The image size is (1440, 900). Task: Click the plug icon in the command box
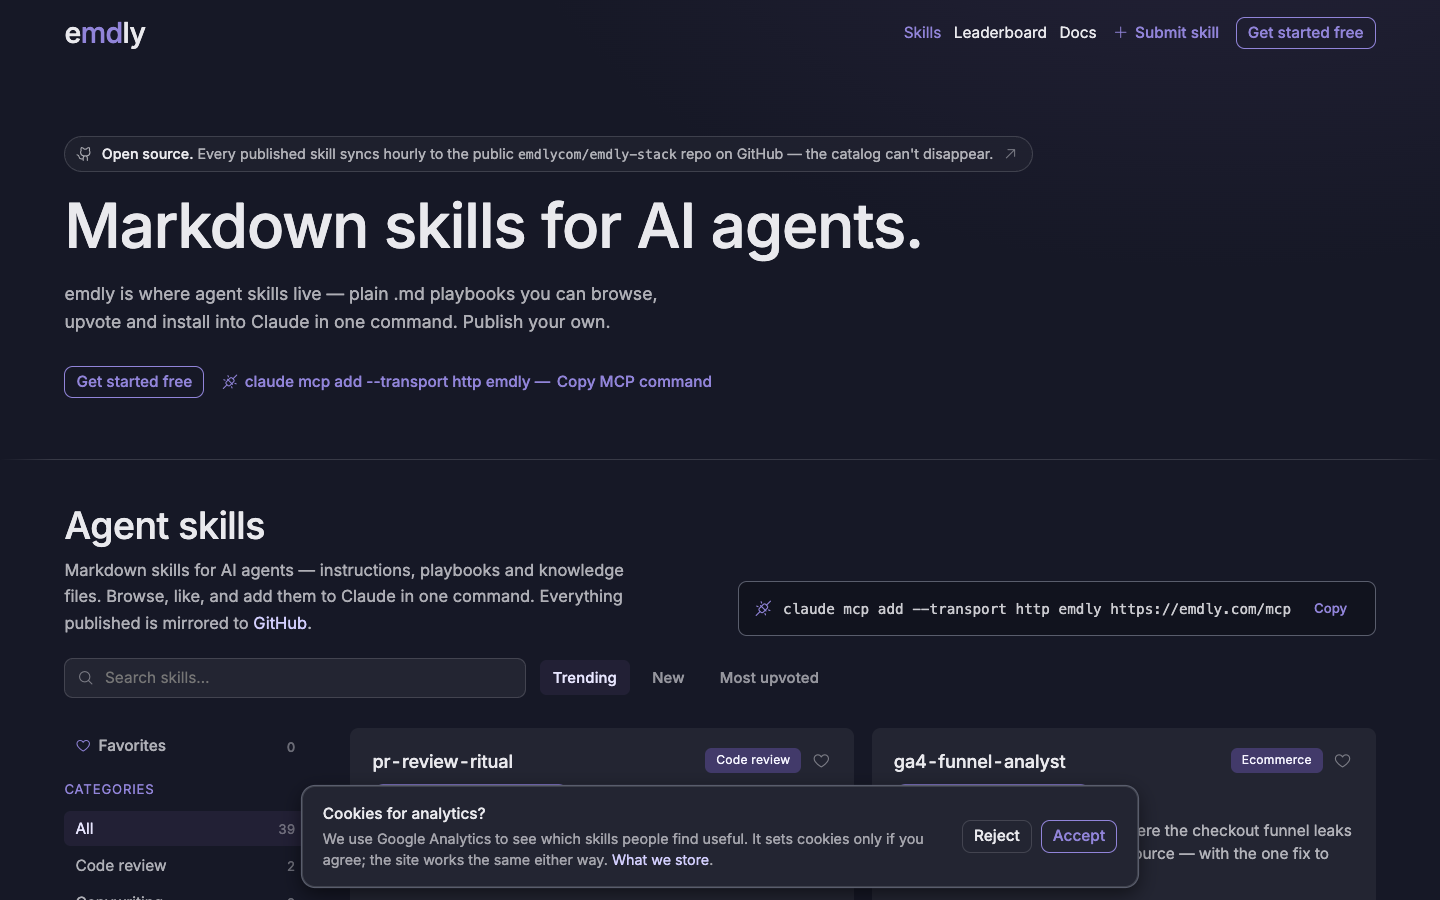(x=763, y=608)
